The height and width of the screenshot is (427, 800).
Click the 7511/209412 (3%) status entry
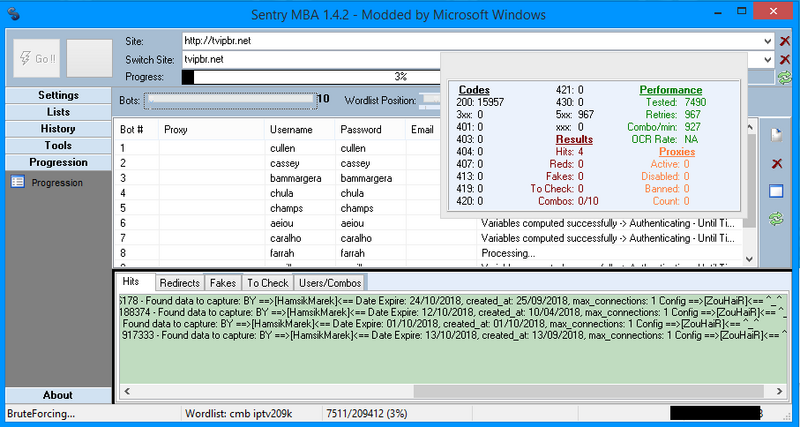(367, 414)
